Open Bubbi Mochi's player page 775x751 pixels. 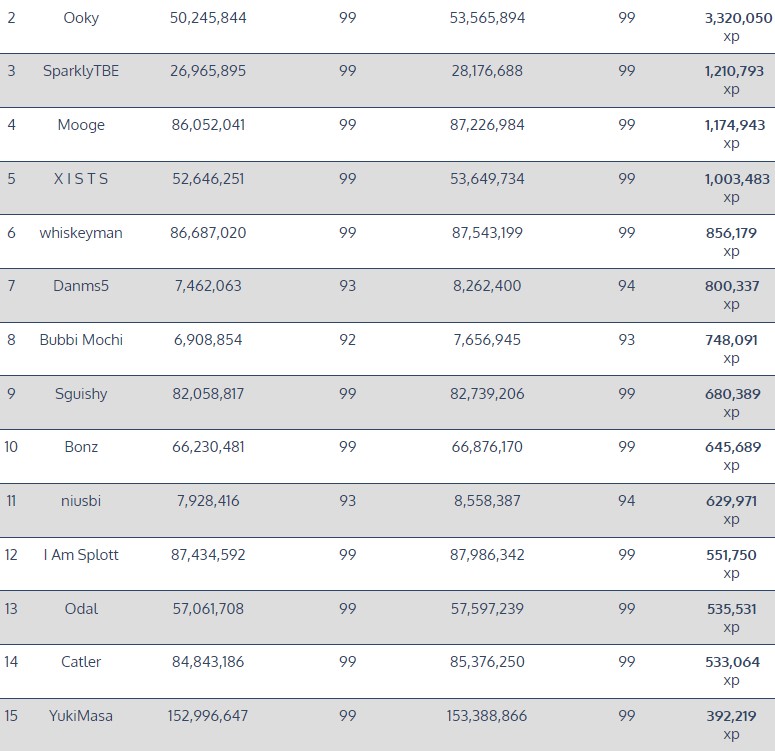pos(81,340)
